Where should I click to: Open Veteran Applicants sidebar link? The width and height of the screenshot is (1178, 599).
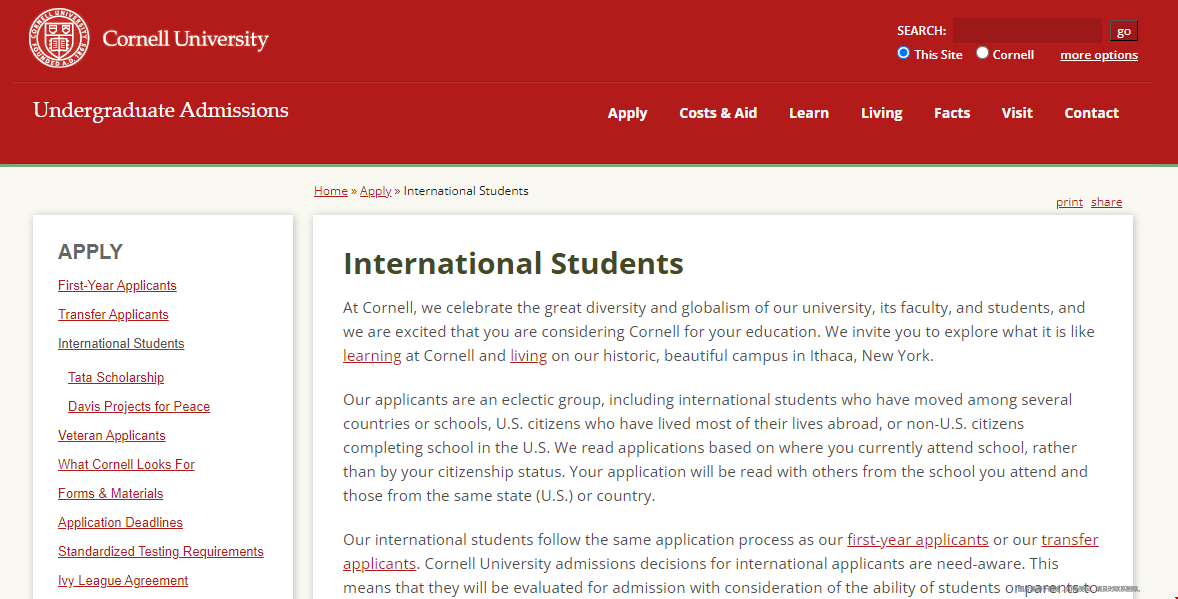(112, 435)
